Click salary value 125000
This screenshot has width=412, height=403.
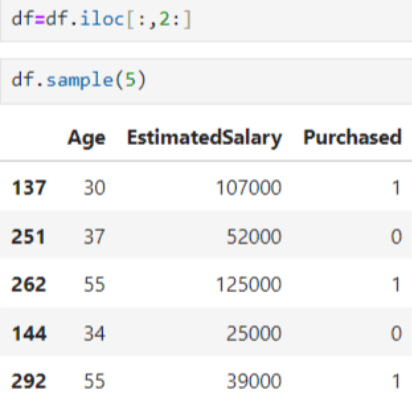[249, 285]
